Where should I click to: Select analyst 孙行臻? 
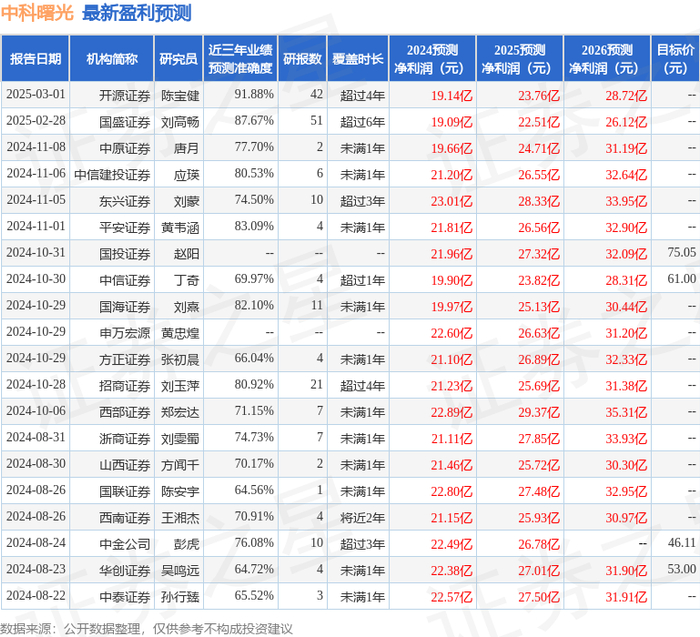click(180, 596)
